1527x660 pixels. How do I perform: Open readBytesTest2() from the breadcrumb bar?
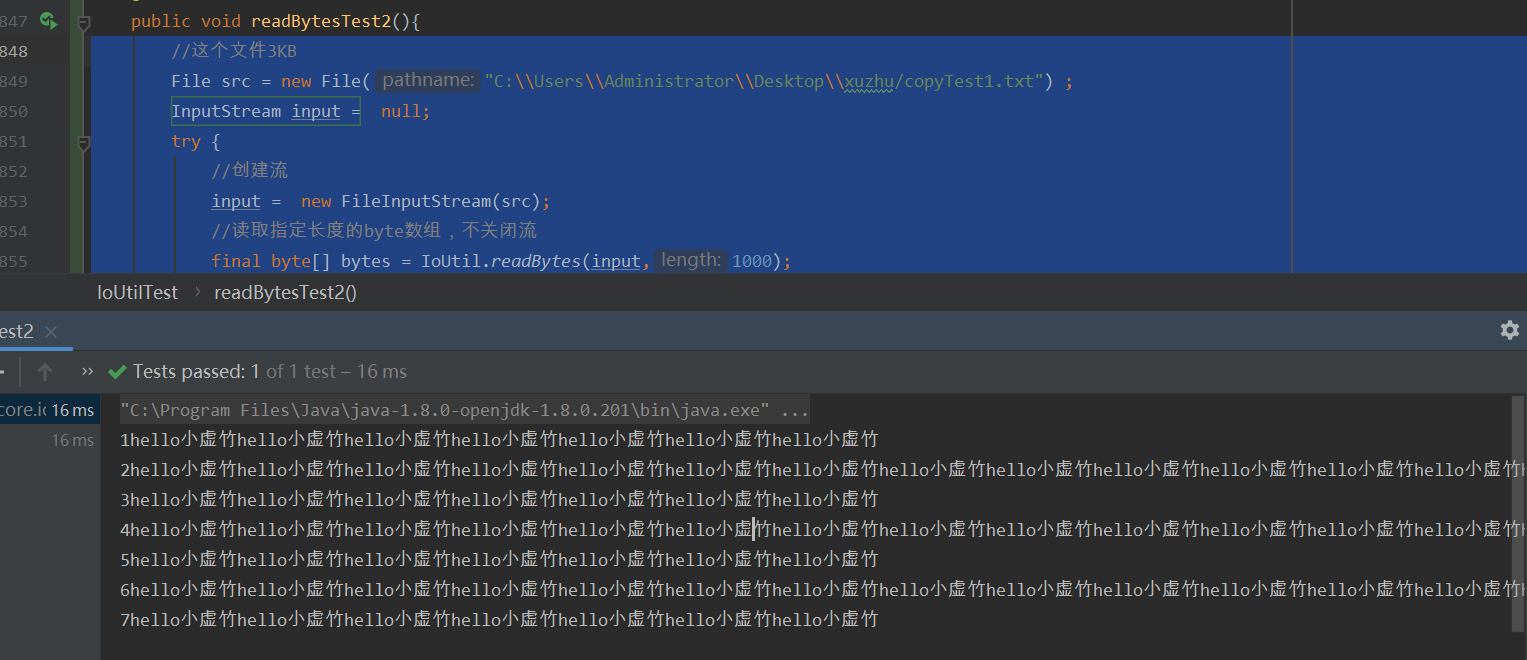pos(285,292)
